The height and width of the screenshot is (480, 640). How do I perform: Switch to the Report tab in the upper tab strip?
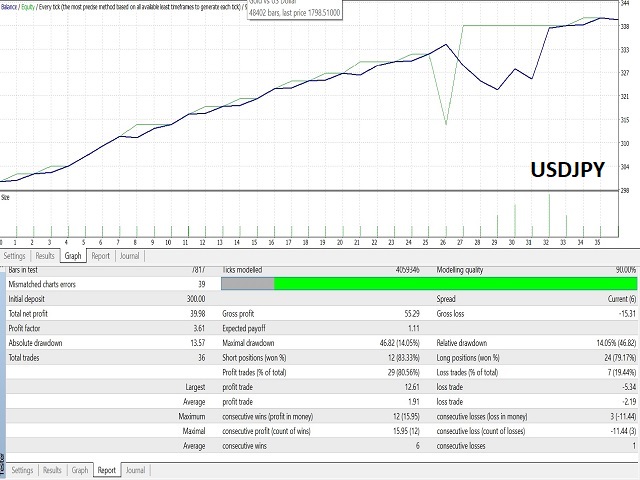point(100,256)
